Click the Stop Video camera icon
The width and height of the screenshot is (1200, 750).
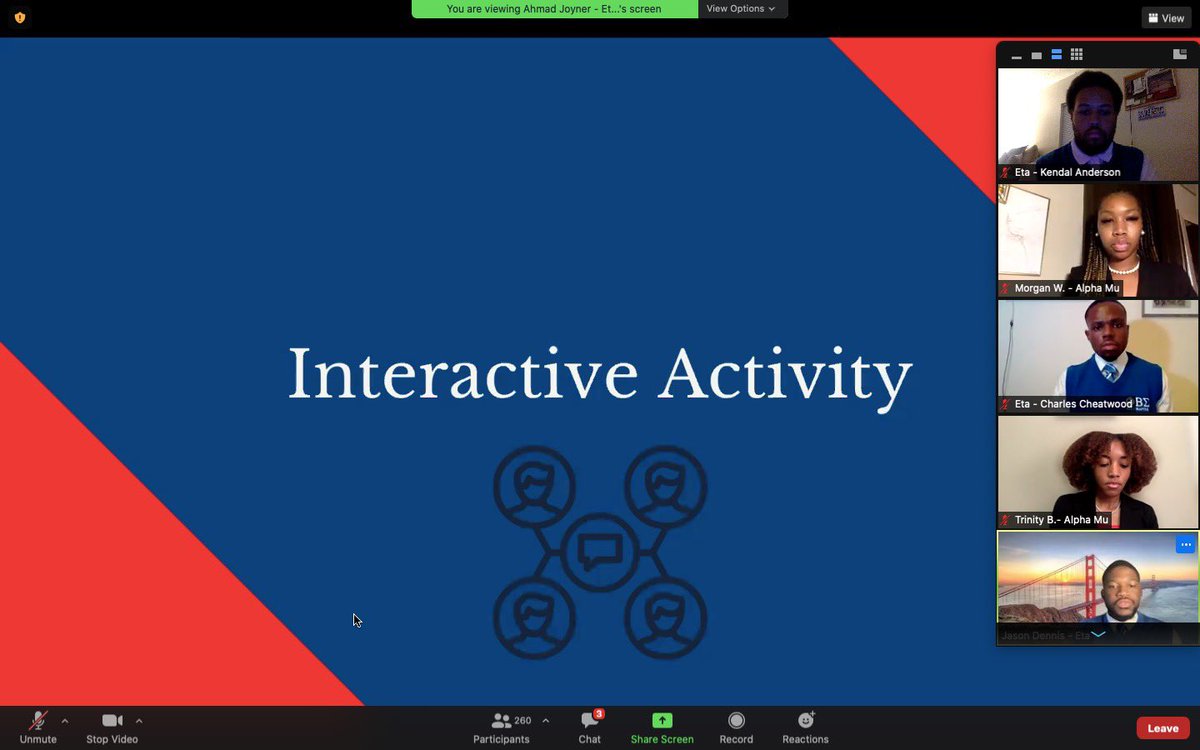112,720
